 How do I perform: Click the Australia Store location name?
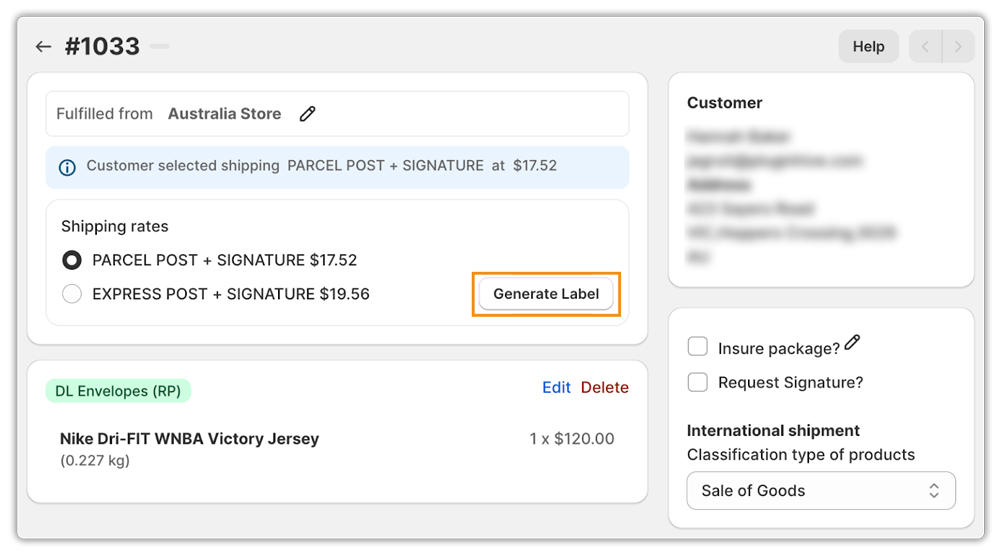(224, 114)
